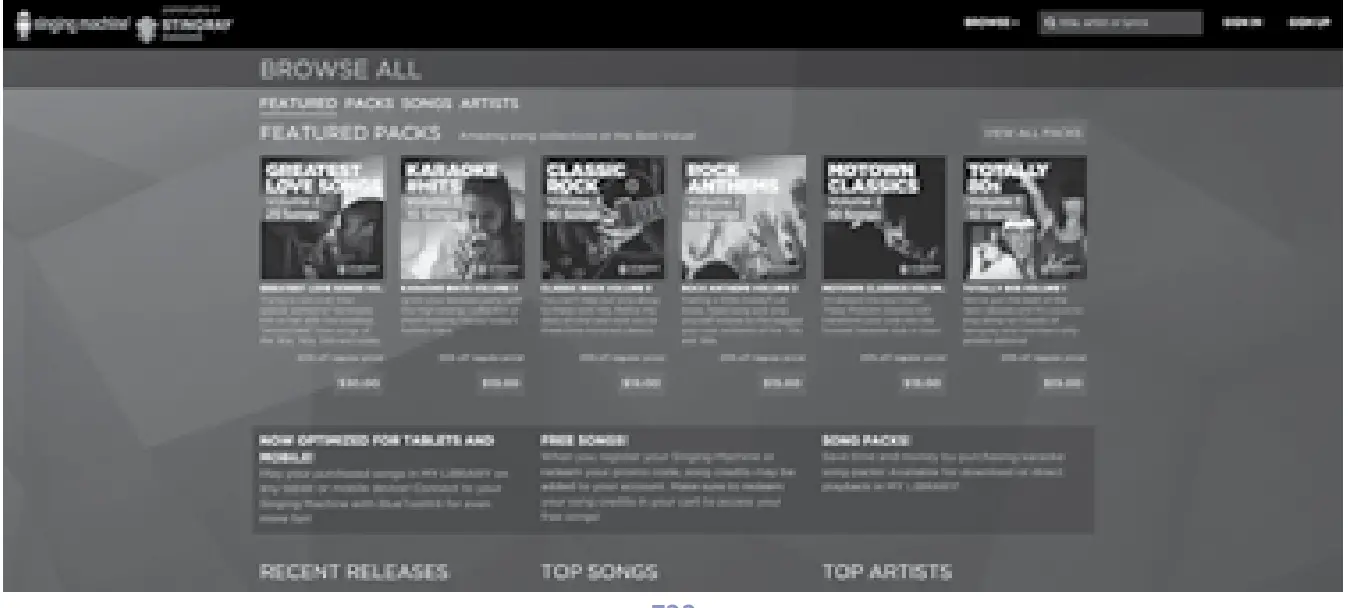Open the Classic Rock pack cover
1357x608 pixels.
point(603,218)
